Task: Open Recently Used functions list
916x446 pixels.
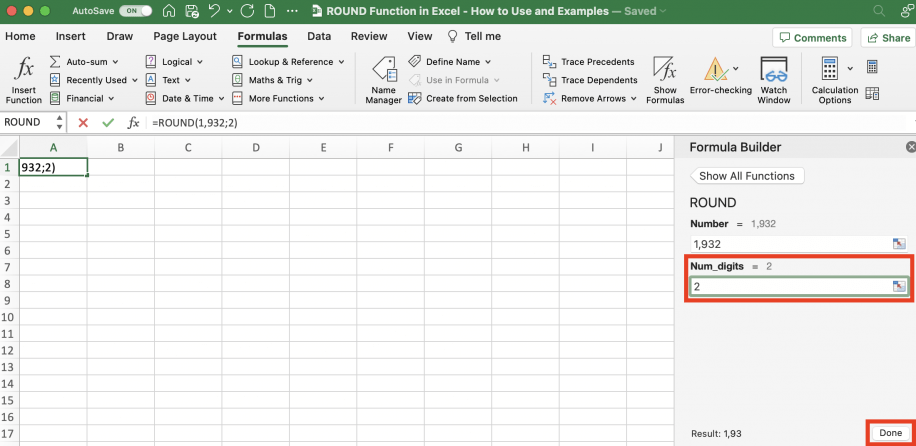Action: pyautogui.click(x=94, y=80)
